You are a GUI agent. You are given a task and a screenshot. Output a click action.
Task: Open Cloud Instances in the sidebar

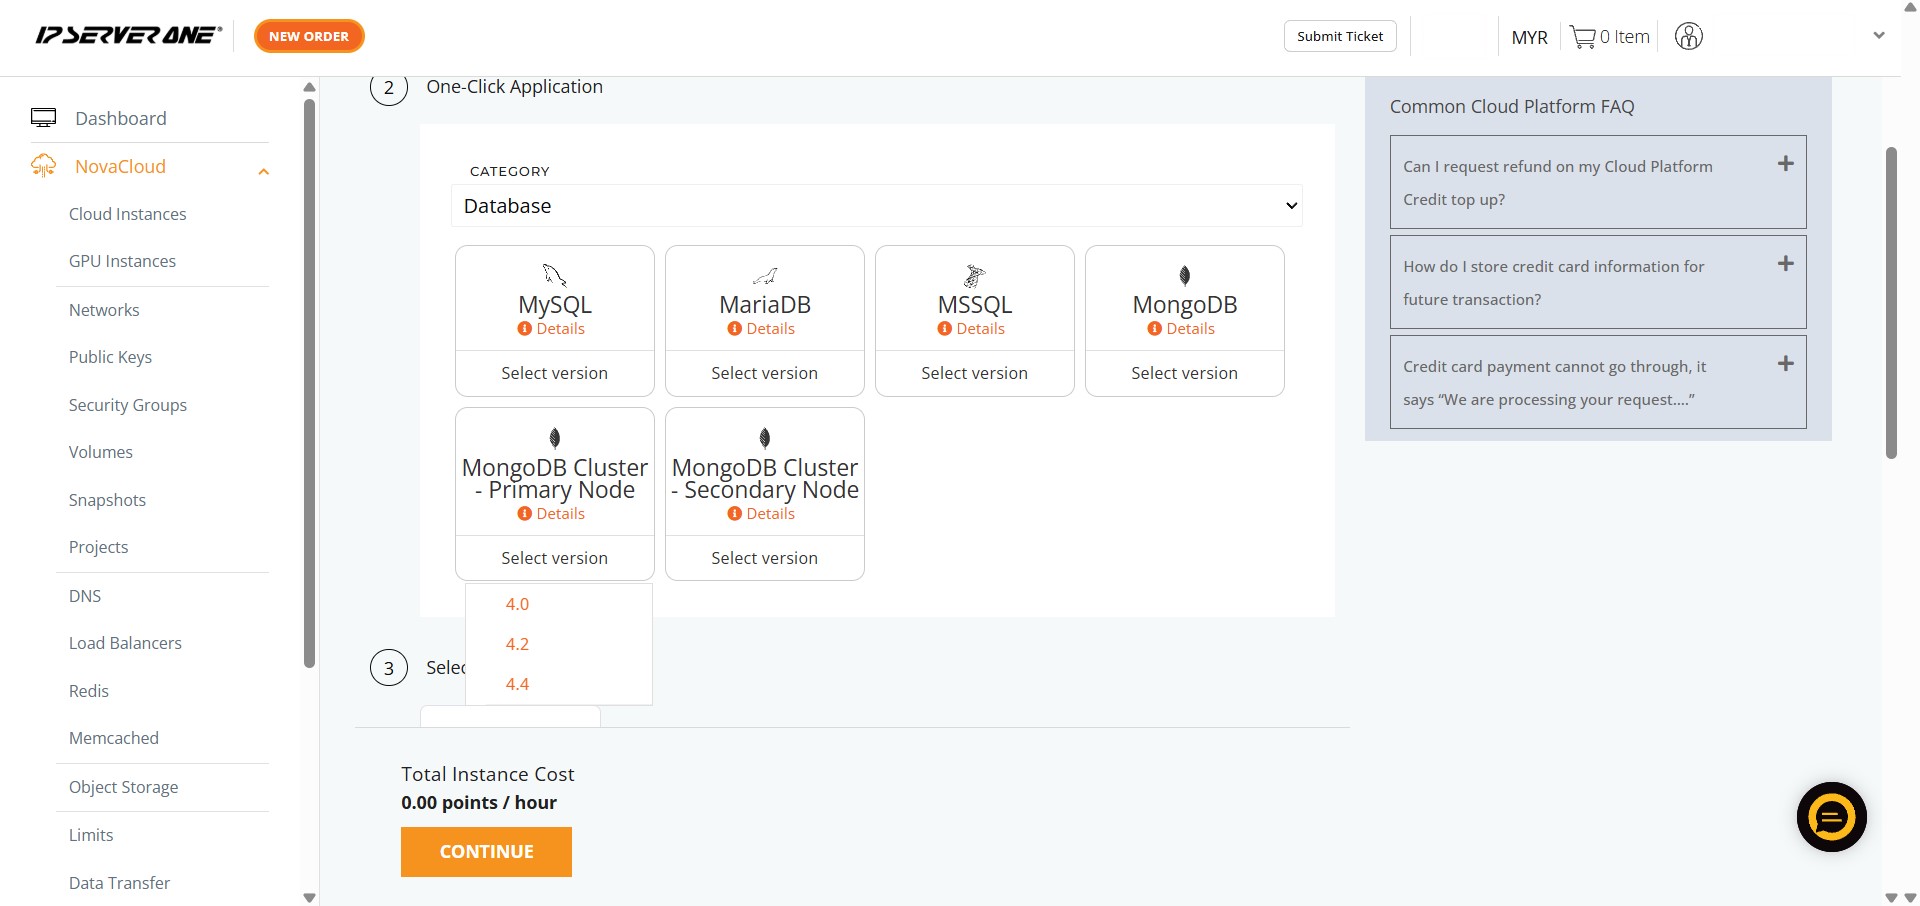127,214
